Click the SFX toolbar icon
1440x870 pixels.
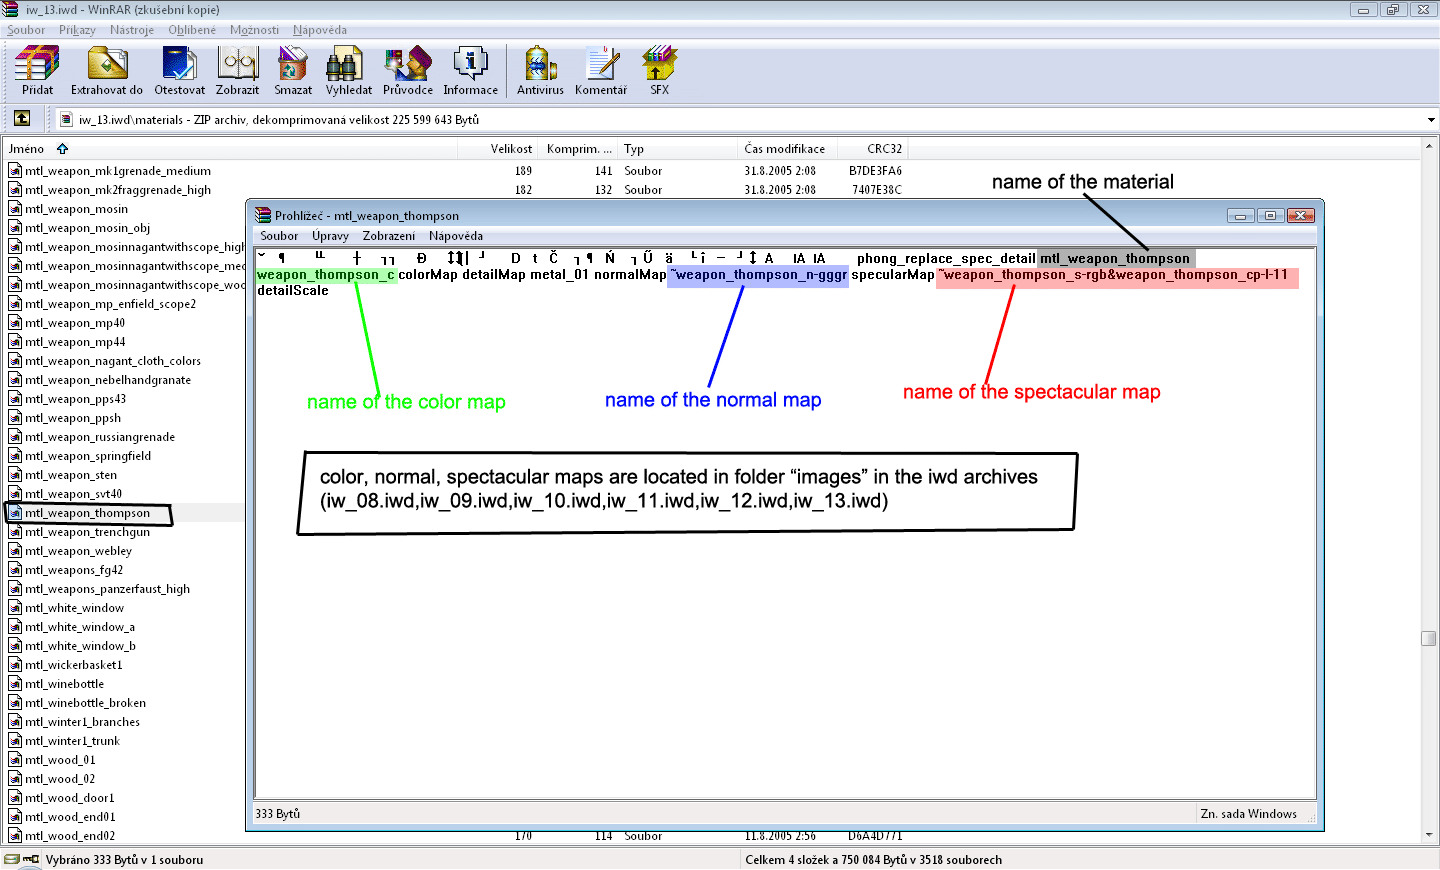click(x=659, y=63)
